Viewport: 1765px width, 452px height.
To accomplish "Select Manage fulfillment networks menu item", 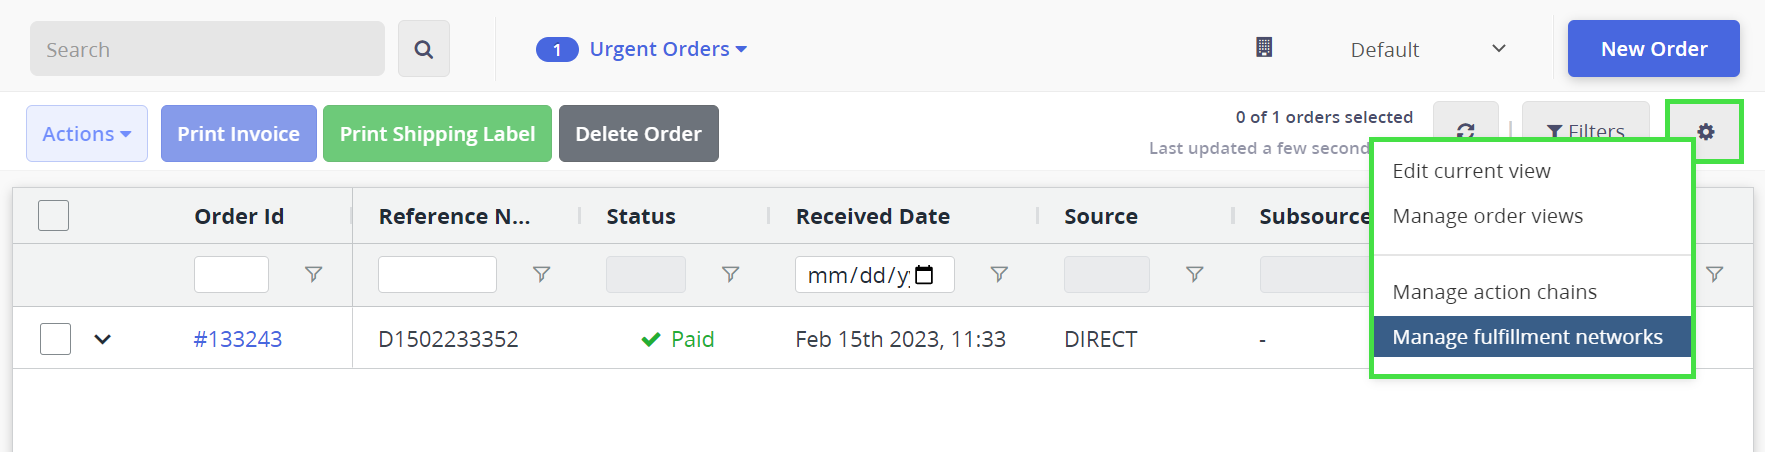I will pos(1527,337).
